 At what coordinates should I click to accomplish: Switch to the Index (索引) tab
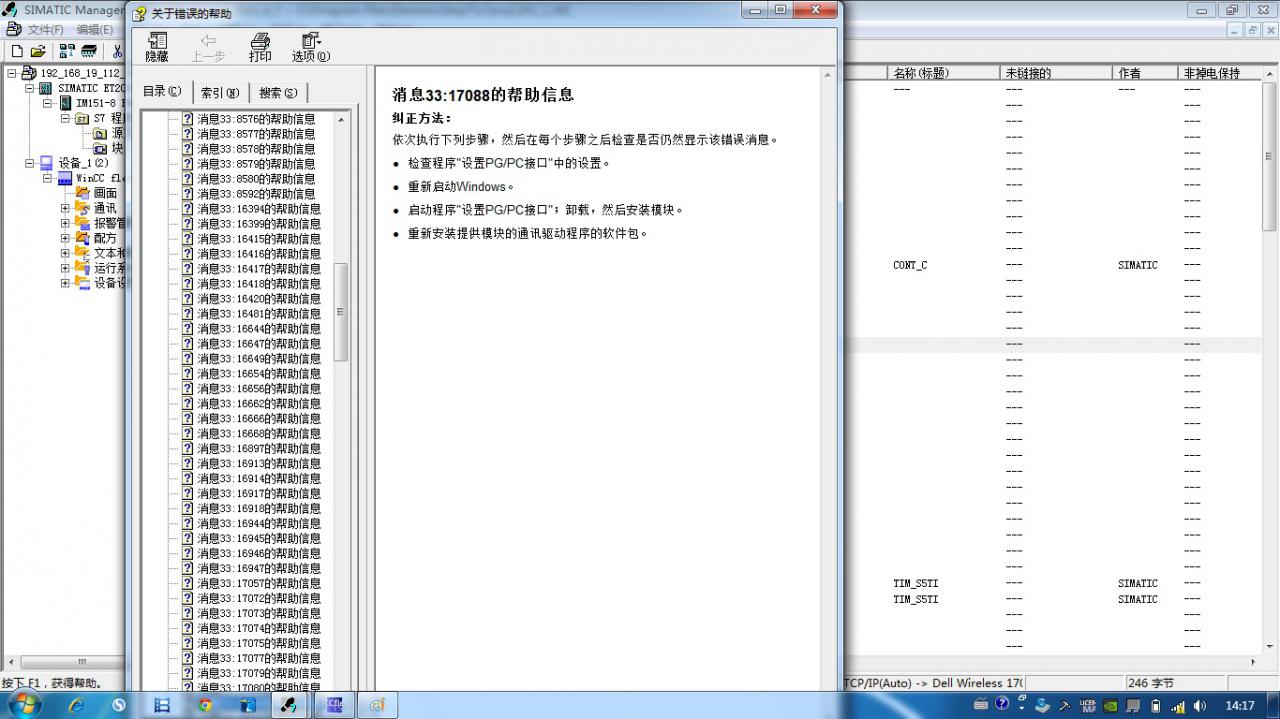point(219,92)
